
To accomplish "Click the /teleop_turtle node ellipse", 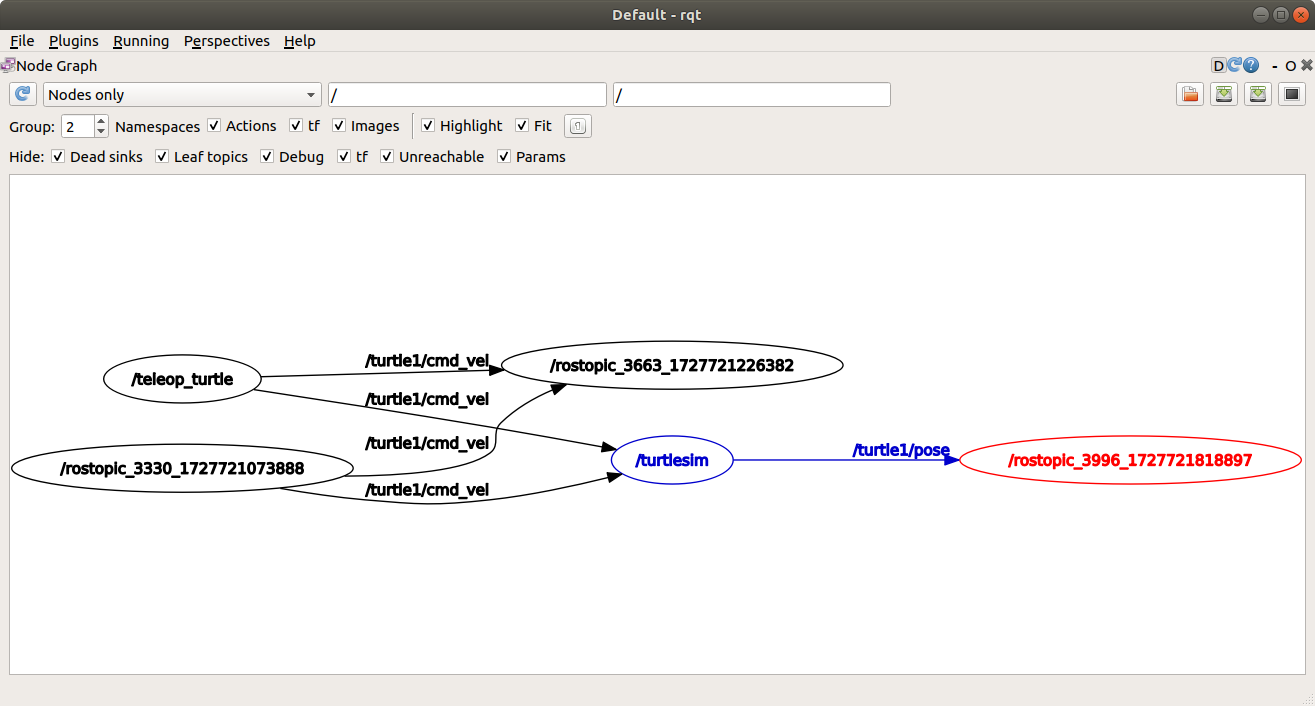I will tap(181, 379).
